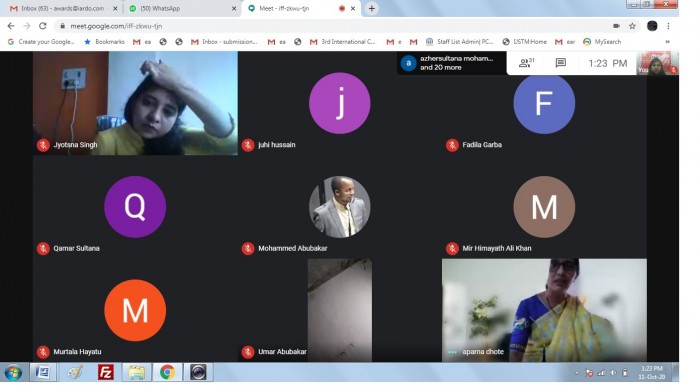The image size is (700, 390).
Task: Switch to the Inbox awards Gmail tab
Action: [64, 8]
